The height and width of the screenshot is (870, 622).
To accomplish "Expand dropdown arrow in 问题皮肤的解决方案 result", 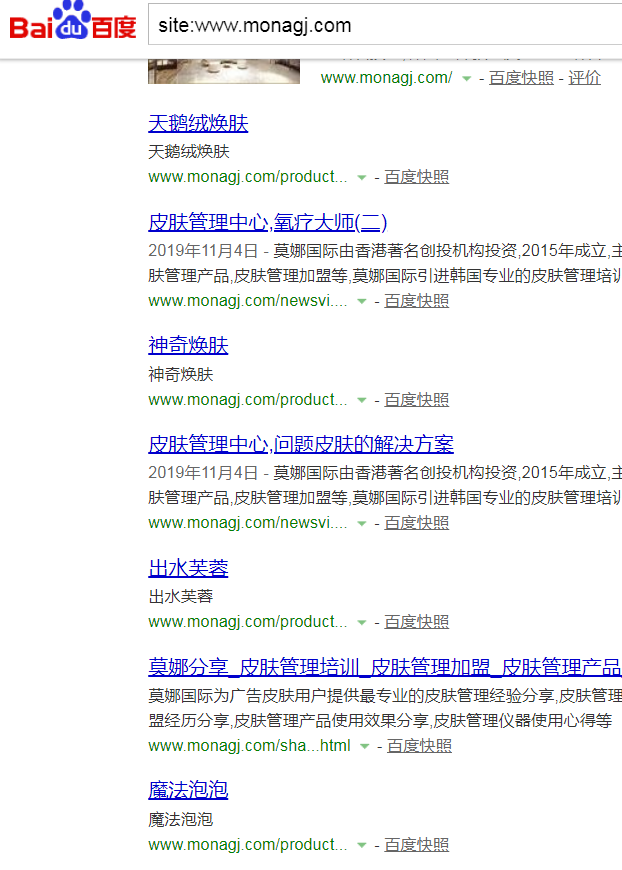I will (x=362, y=524).
